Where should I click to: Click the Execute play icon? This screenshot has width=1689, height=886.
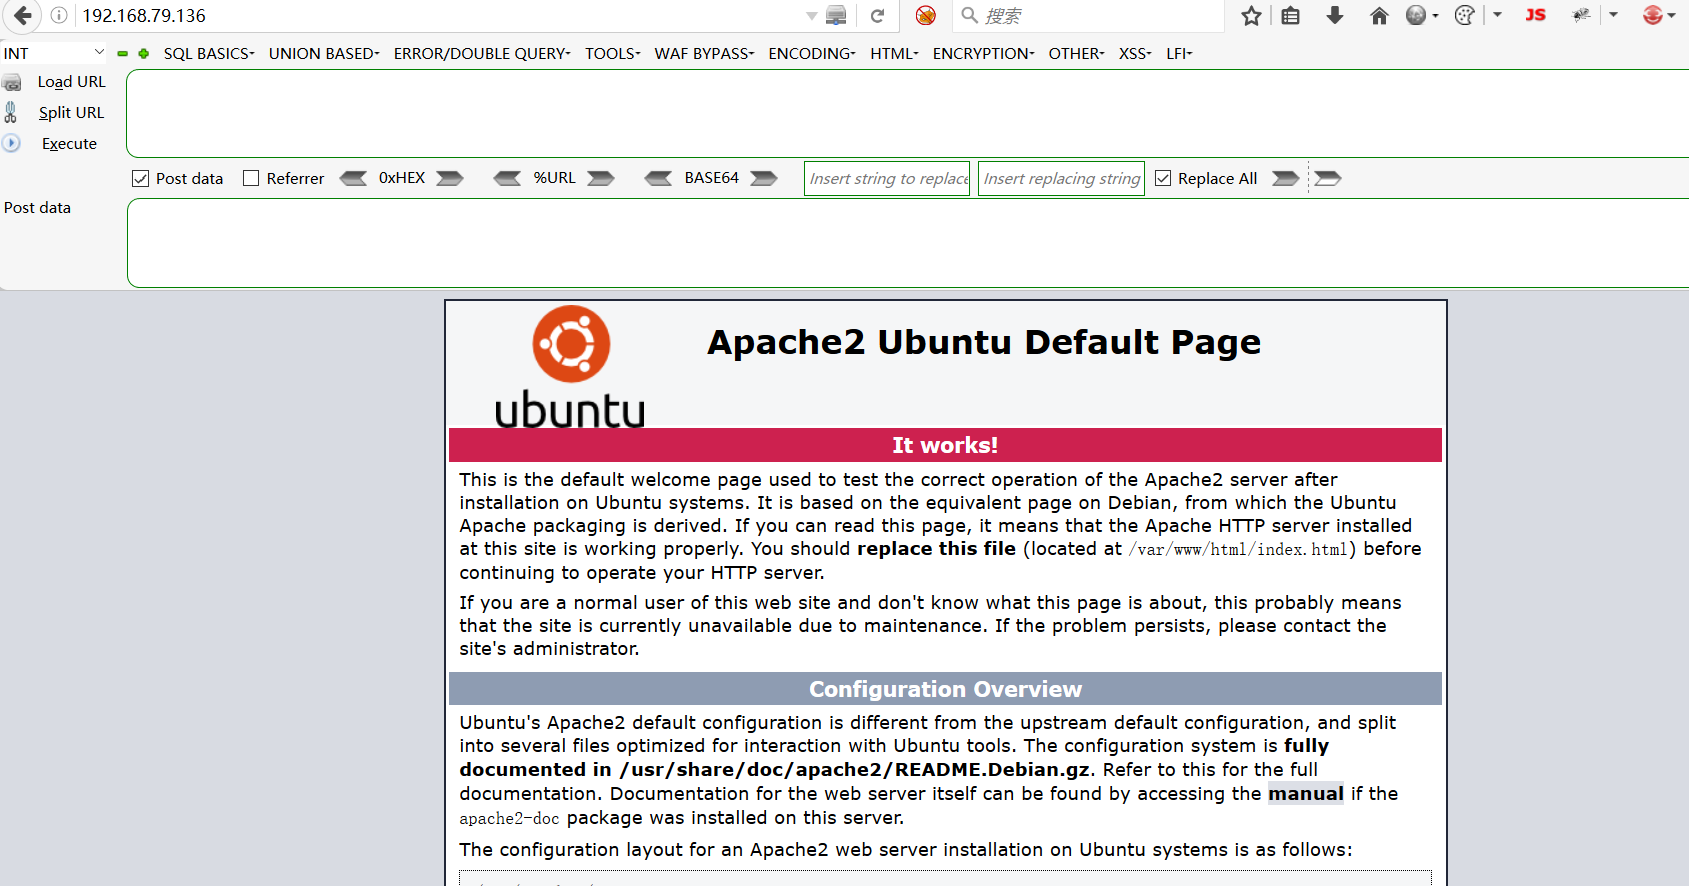[x=11, y=143]
